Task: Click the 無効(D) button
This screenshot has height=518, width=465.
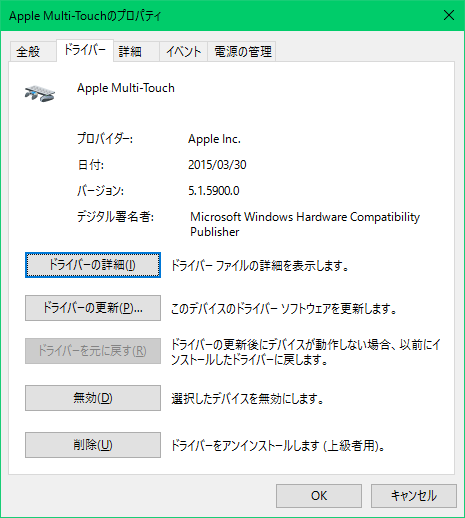Action: click(93, 398)
